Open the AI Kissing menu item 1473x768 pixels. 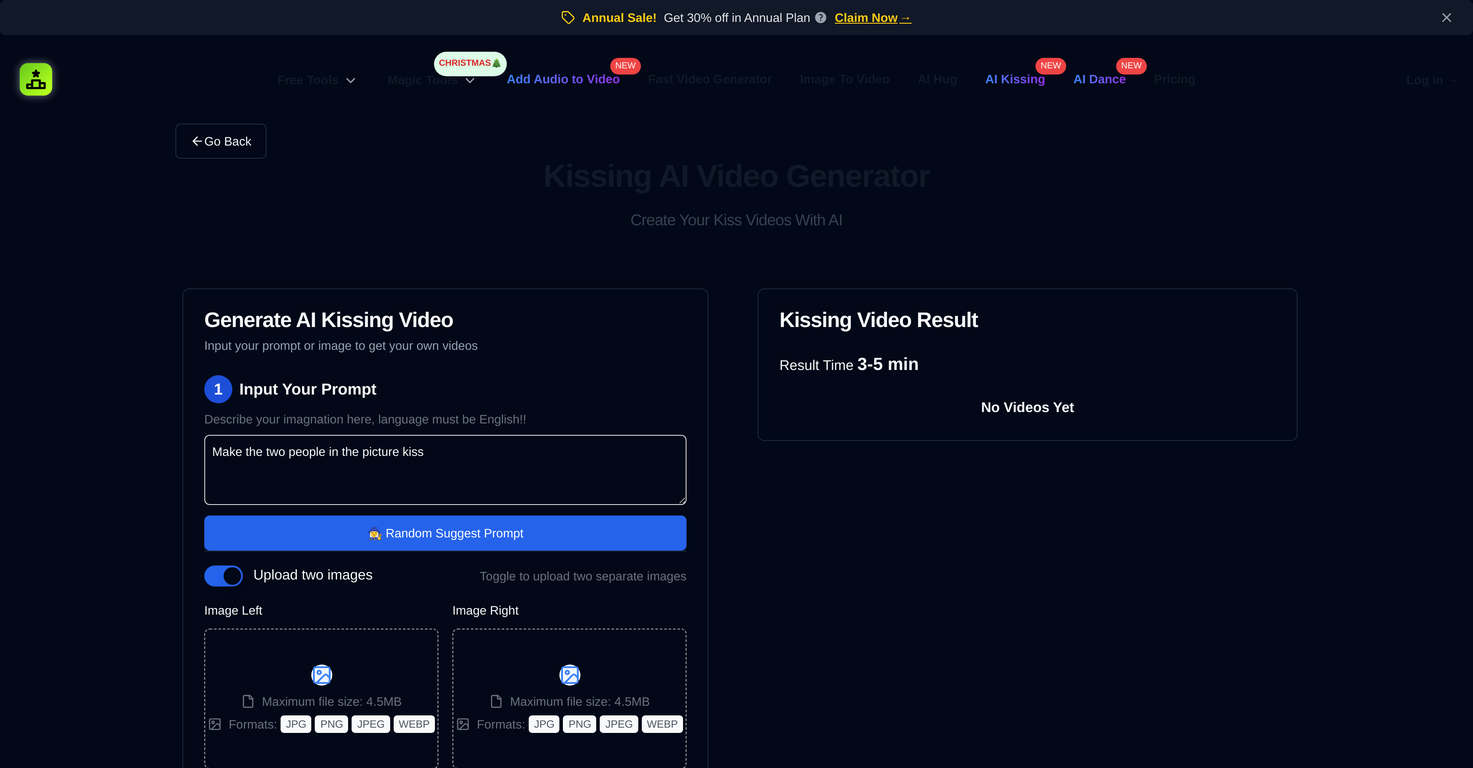click(1014, 80)
